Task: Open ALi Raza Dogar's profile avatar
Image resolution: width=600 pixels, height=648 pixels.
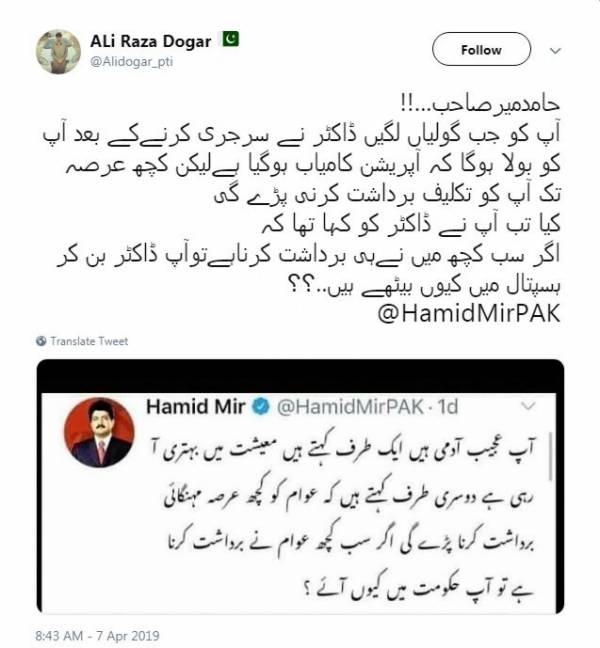Action: point(58,51)
